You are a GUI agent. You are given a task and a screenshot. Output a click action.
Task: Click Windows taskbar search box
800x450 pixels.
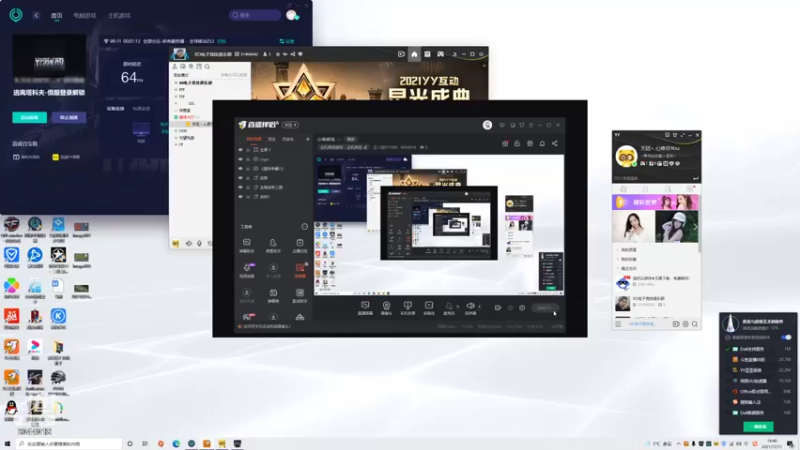69,444
